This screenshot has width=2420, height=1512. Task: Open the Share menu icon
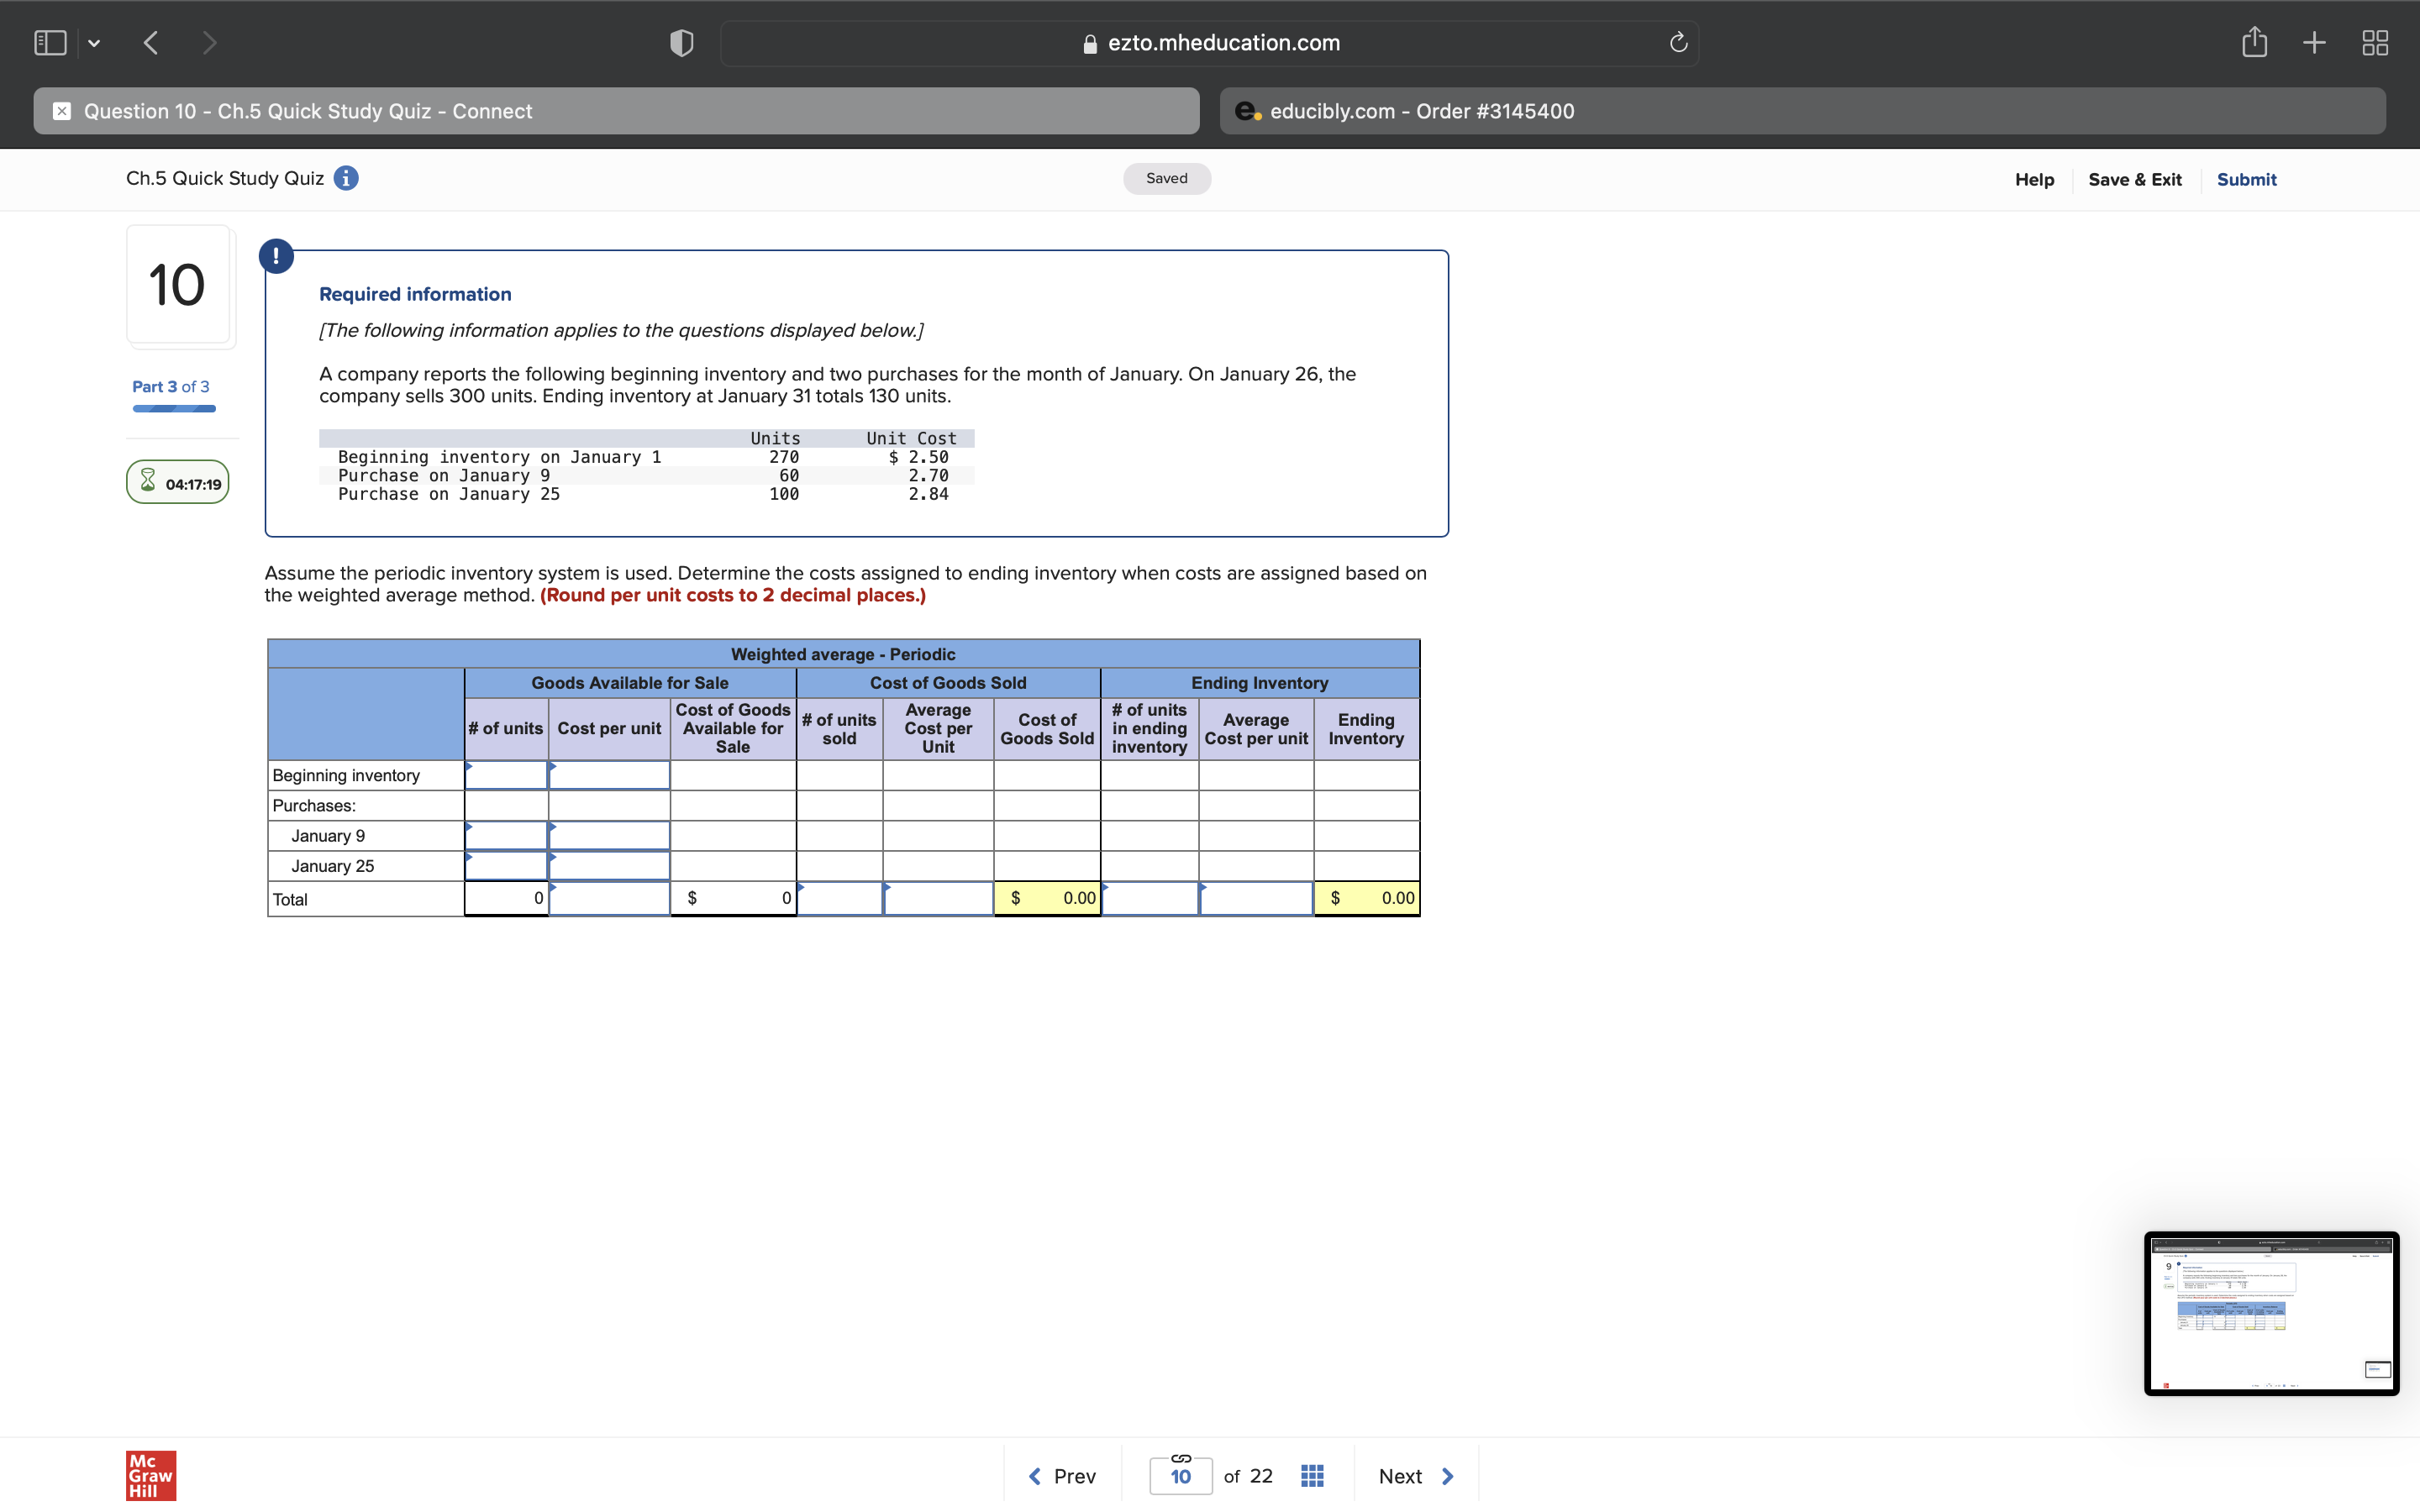2255,42
